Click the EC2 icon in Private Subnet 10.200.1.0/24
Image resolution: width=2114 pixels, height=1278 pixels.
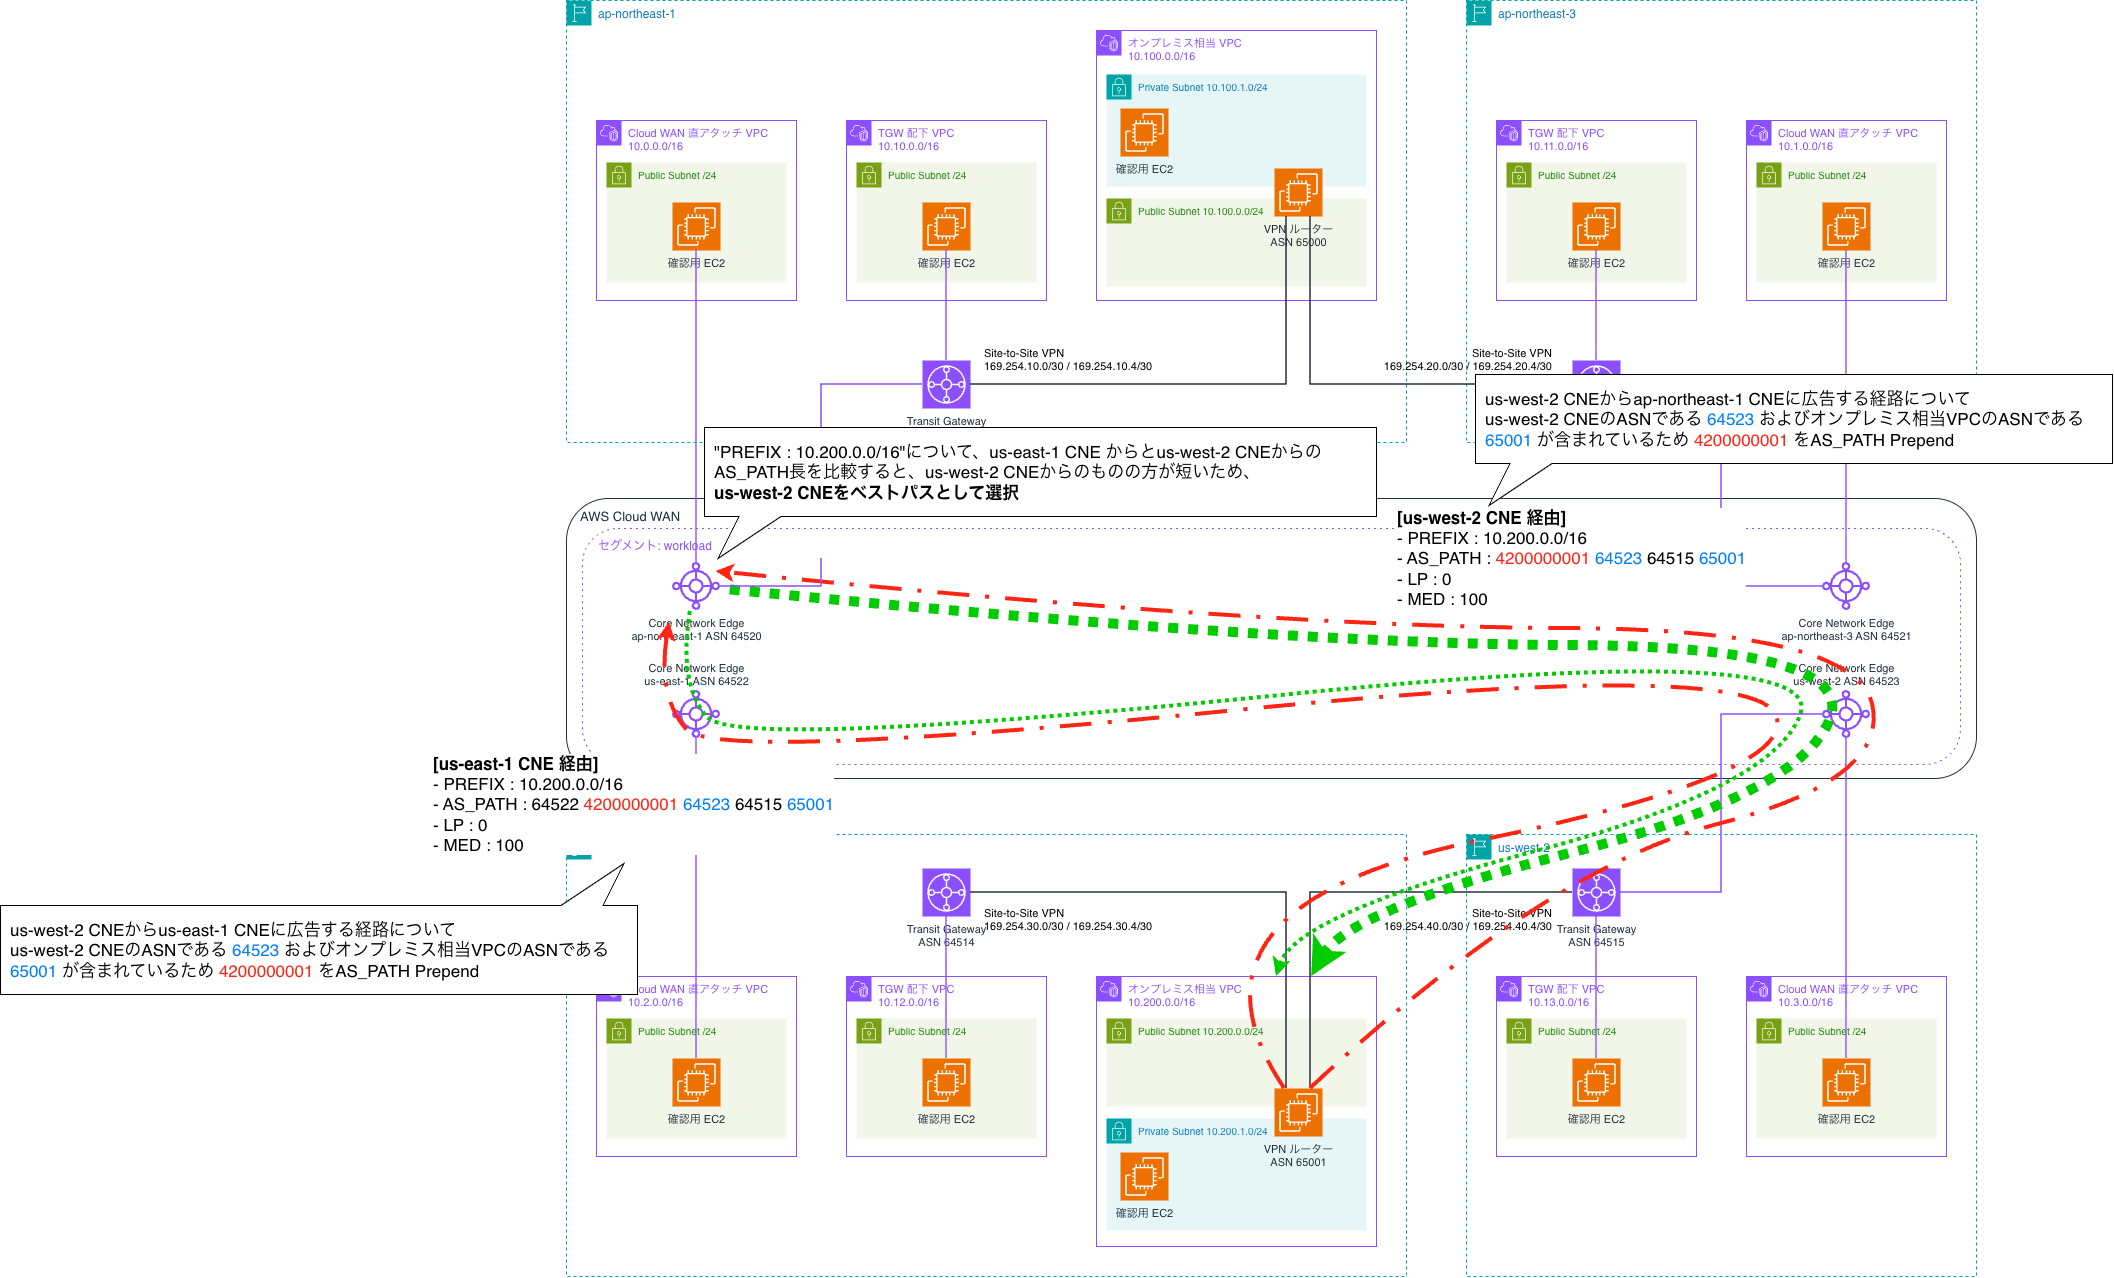pos(1144,1177)
